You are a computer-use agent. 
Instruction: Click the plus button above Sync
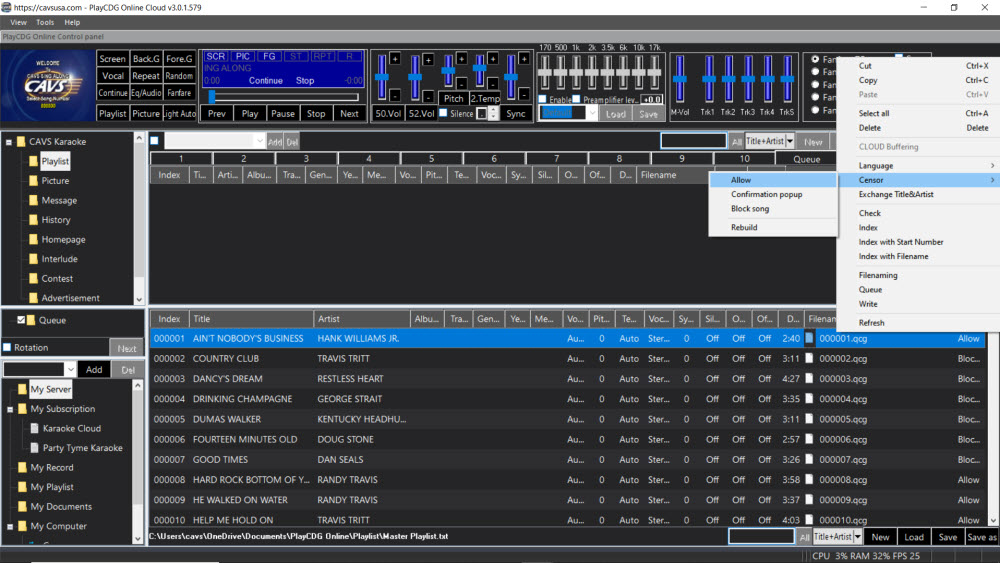click(524, 59)
